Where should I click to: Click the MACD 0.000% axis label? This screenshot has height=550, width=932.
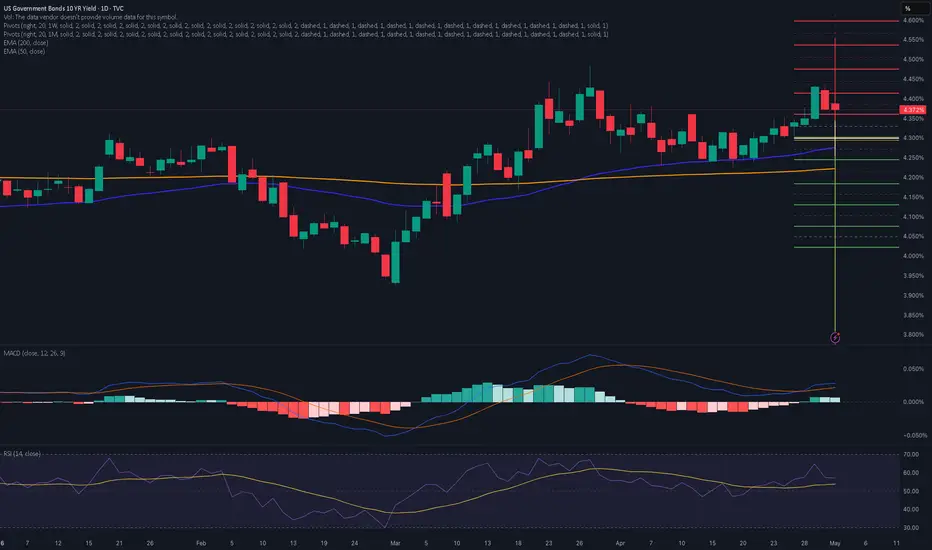coord(913,402)
